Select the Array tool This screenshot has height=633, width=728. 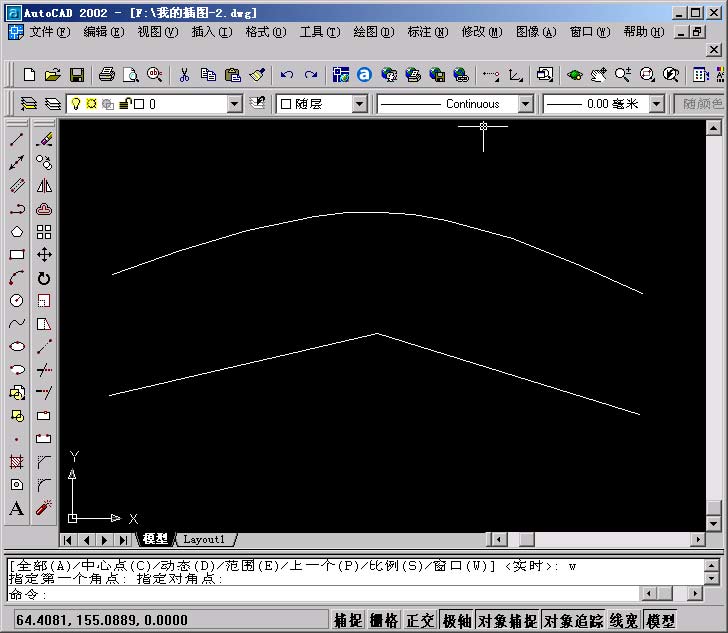pos(44,231)
